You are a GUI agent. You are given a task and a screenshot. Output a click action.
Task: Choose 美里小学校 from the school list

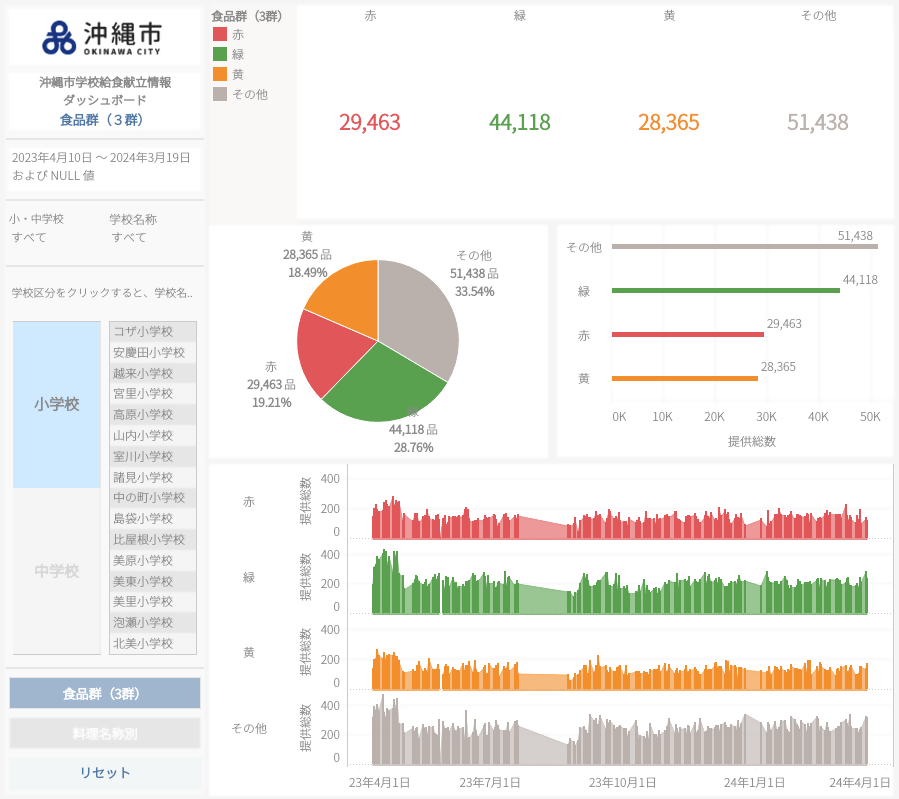tap(153, 602)
